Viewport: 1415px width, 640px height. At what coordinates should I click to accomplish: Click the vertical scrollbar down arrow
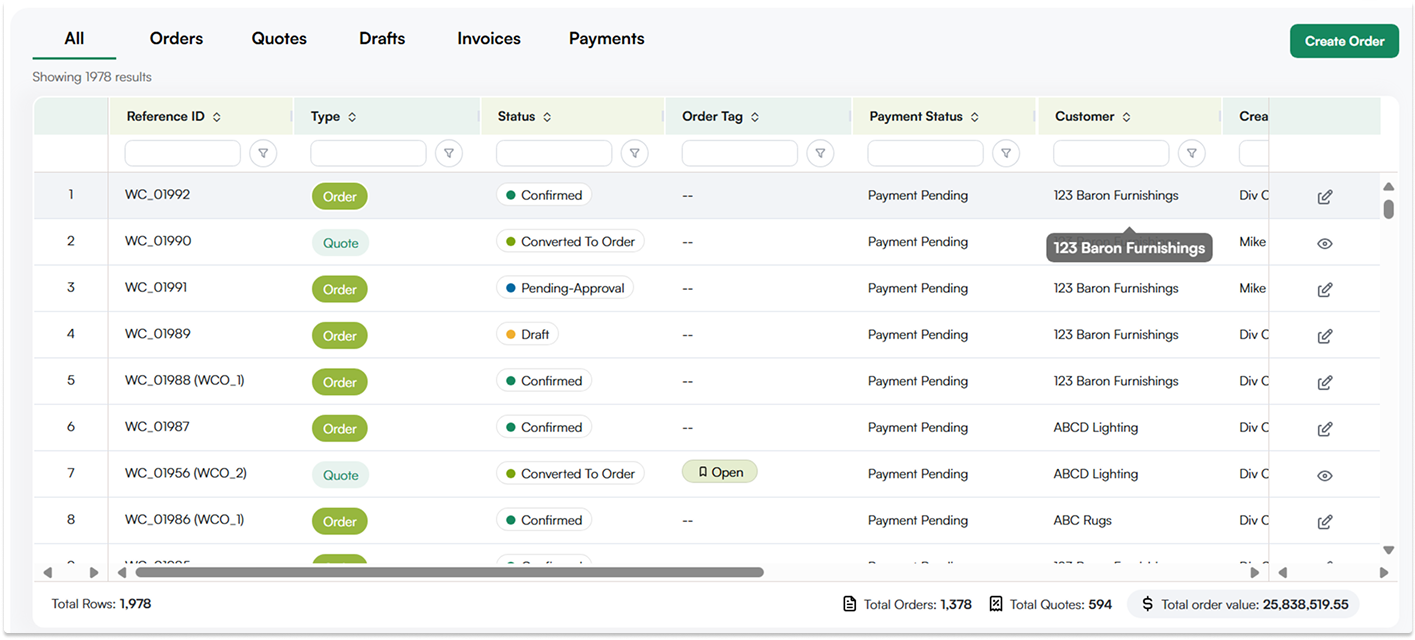1388,550
